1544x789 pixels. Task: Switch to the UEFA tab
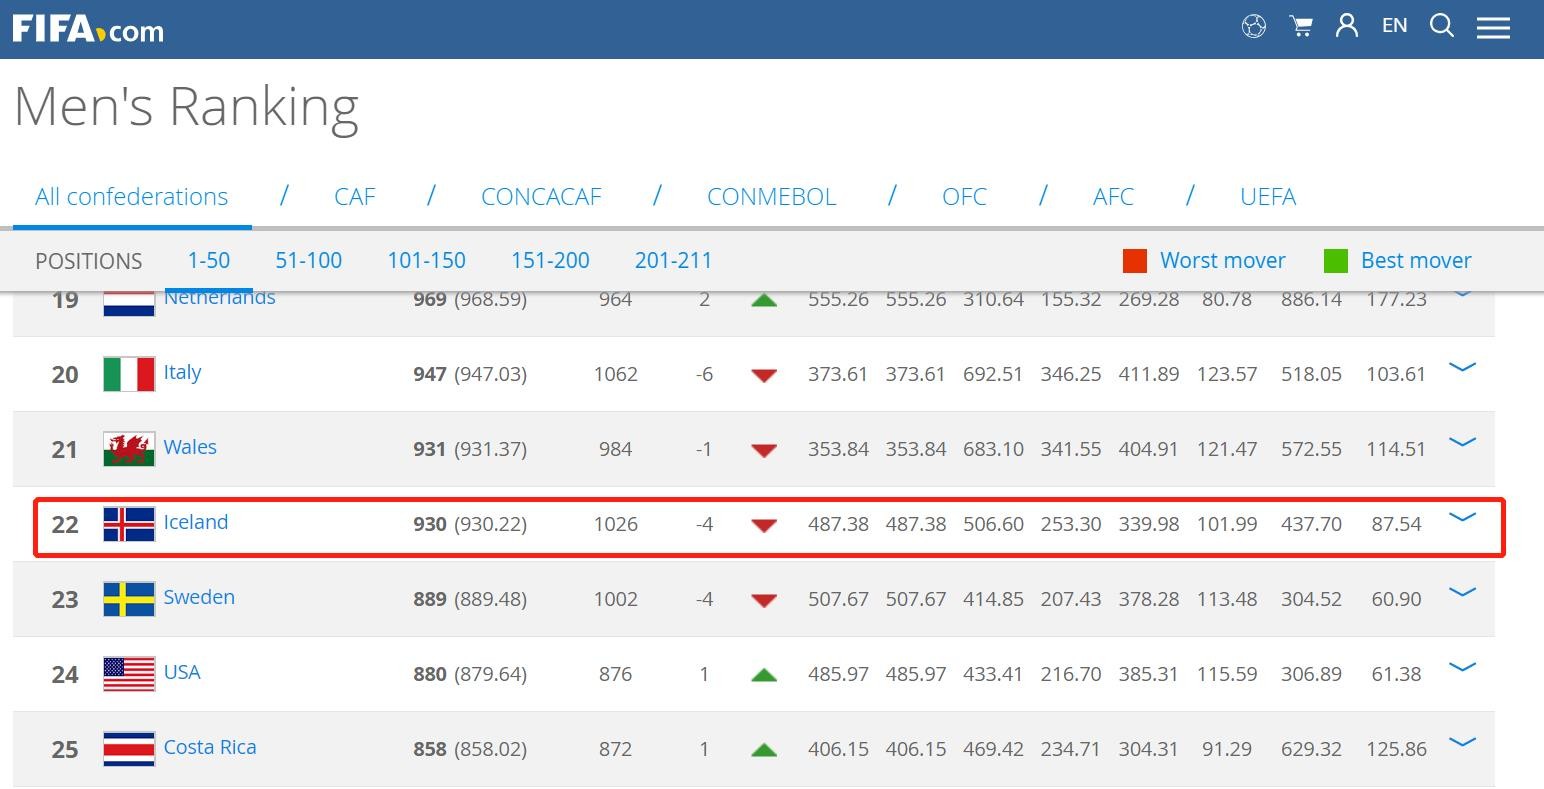pos(1268,196)
